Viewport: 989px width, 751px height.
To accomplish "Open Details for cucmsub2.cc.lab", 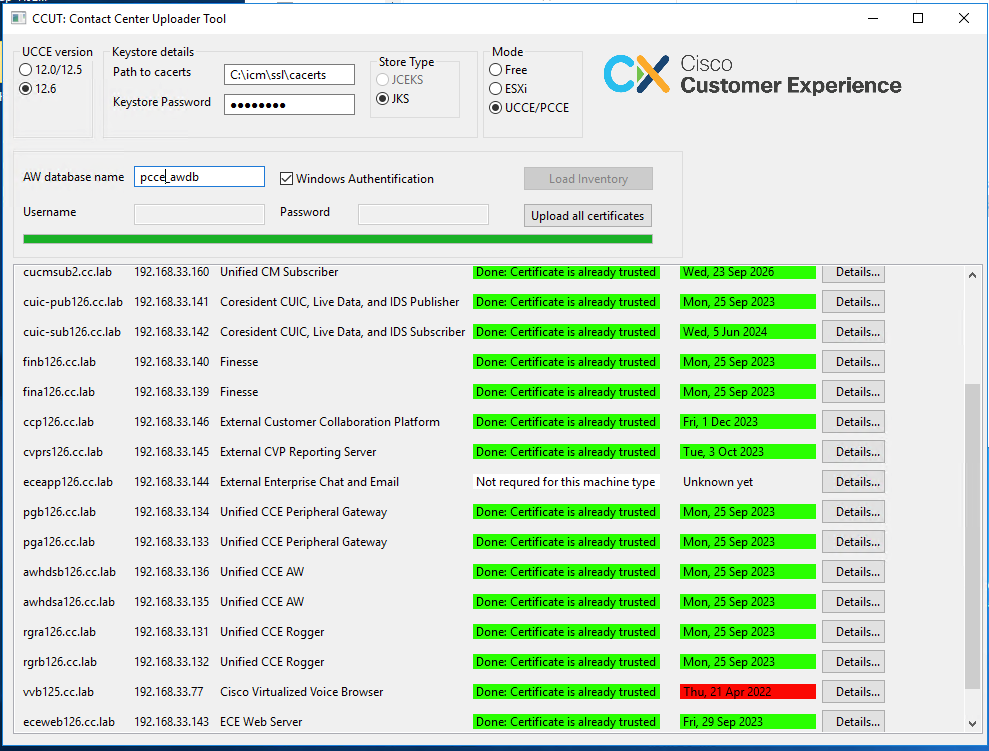I will point(853,273).
